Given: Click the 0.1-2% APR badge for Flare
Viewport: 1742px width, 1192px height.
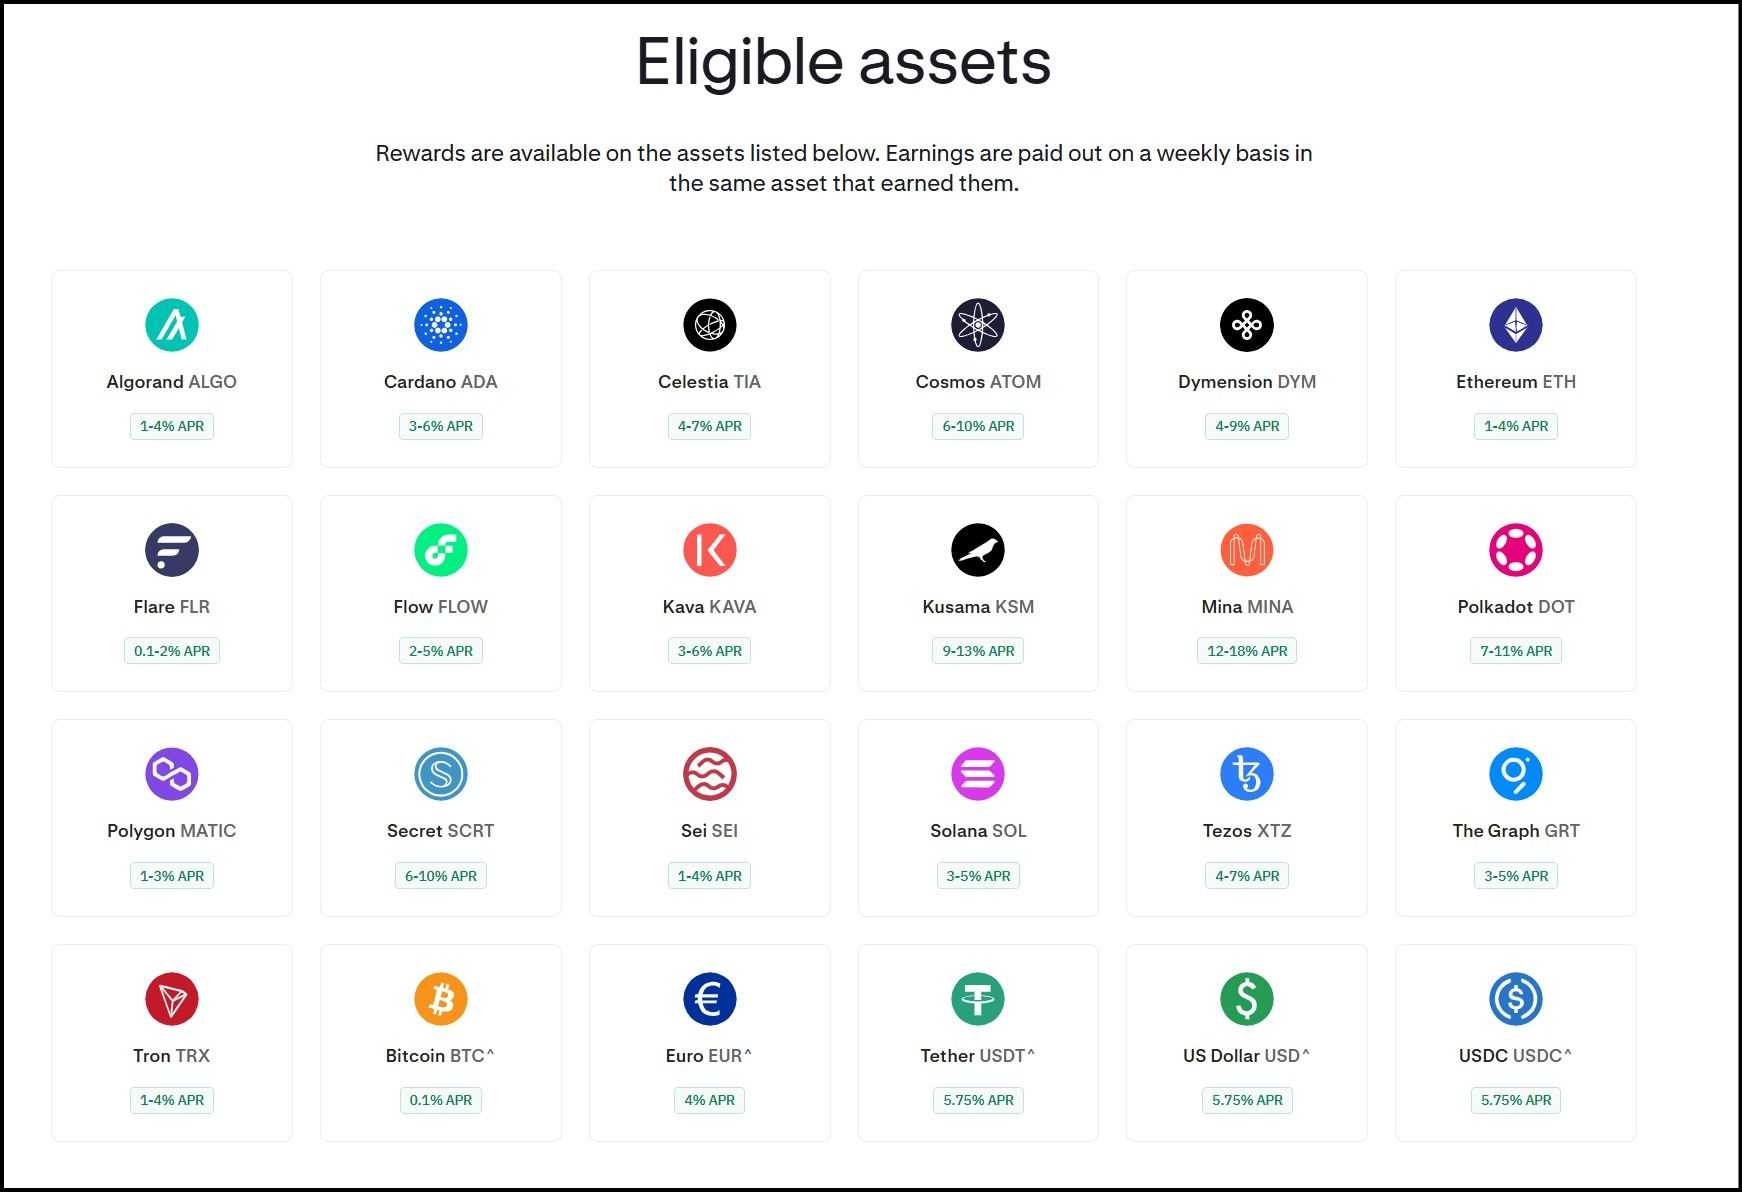Looking at the screenshot, I should click(172, 651).
